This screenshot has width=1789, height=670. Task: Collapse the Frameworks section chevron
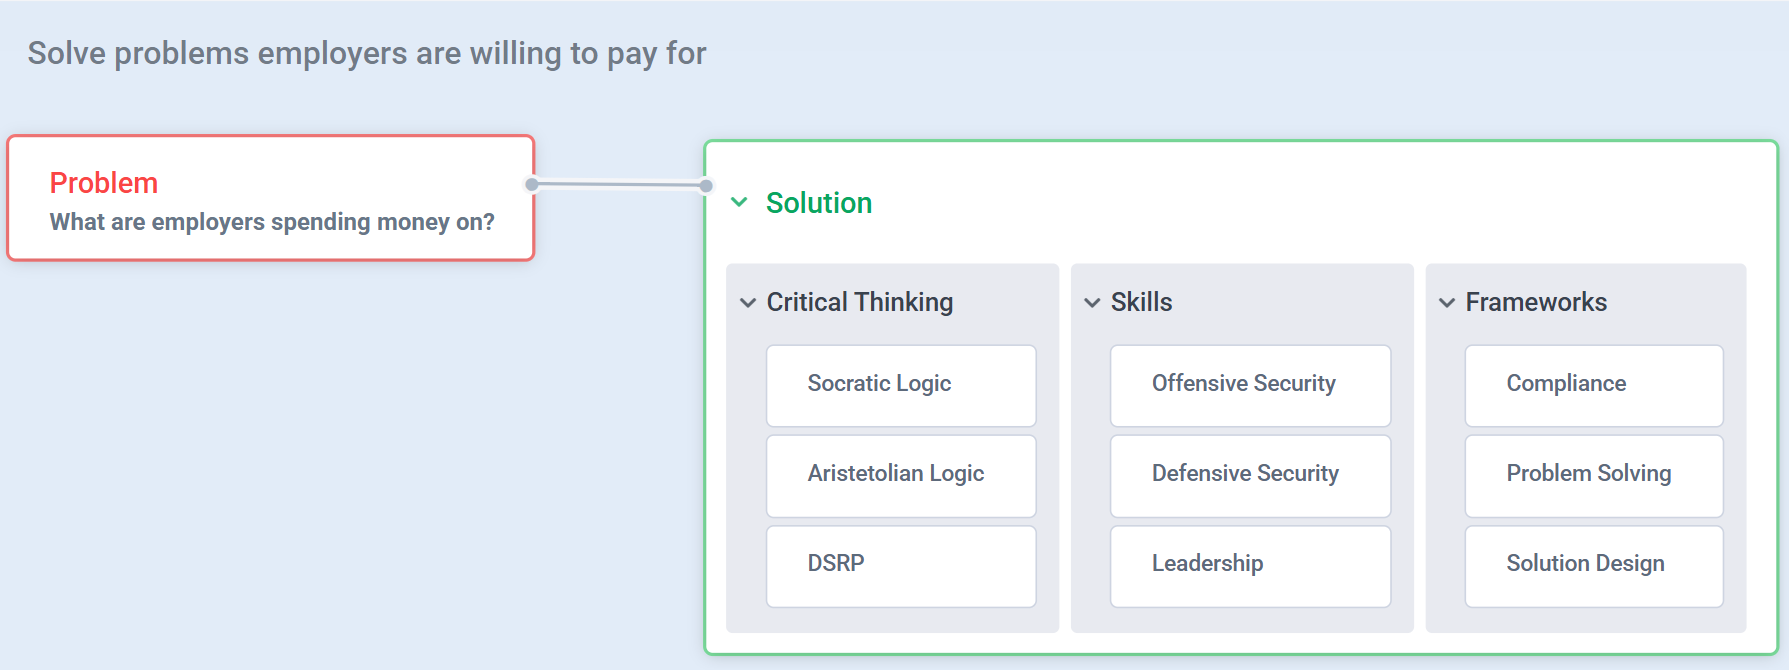1447,302
